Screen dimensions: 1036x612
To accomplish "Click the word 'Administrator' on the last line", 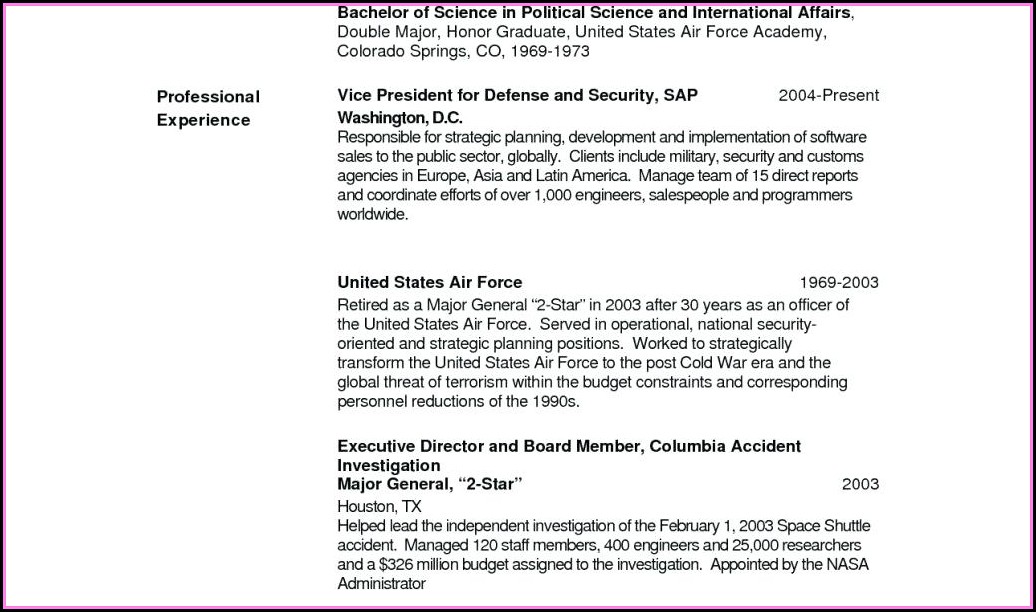I will tap(381, 584).
